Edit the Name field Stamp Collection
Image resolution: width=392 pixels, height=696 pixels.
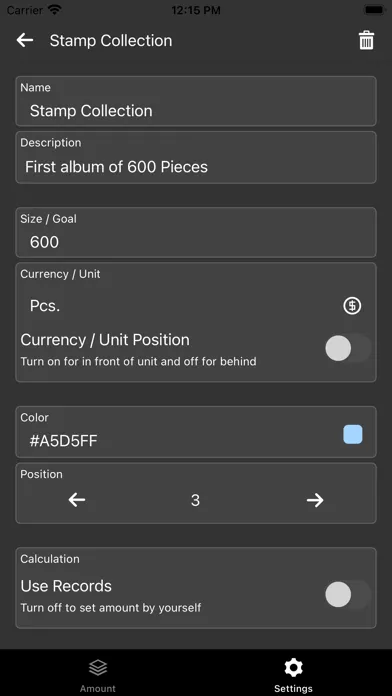pos(196,101)
